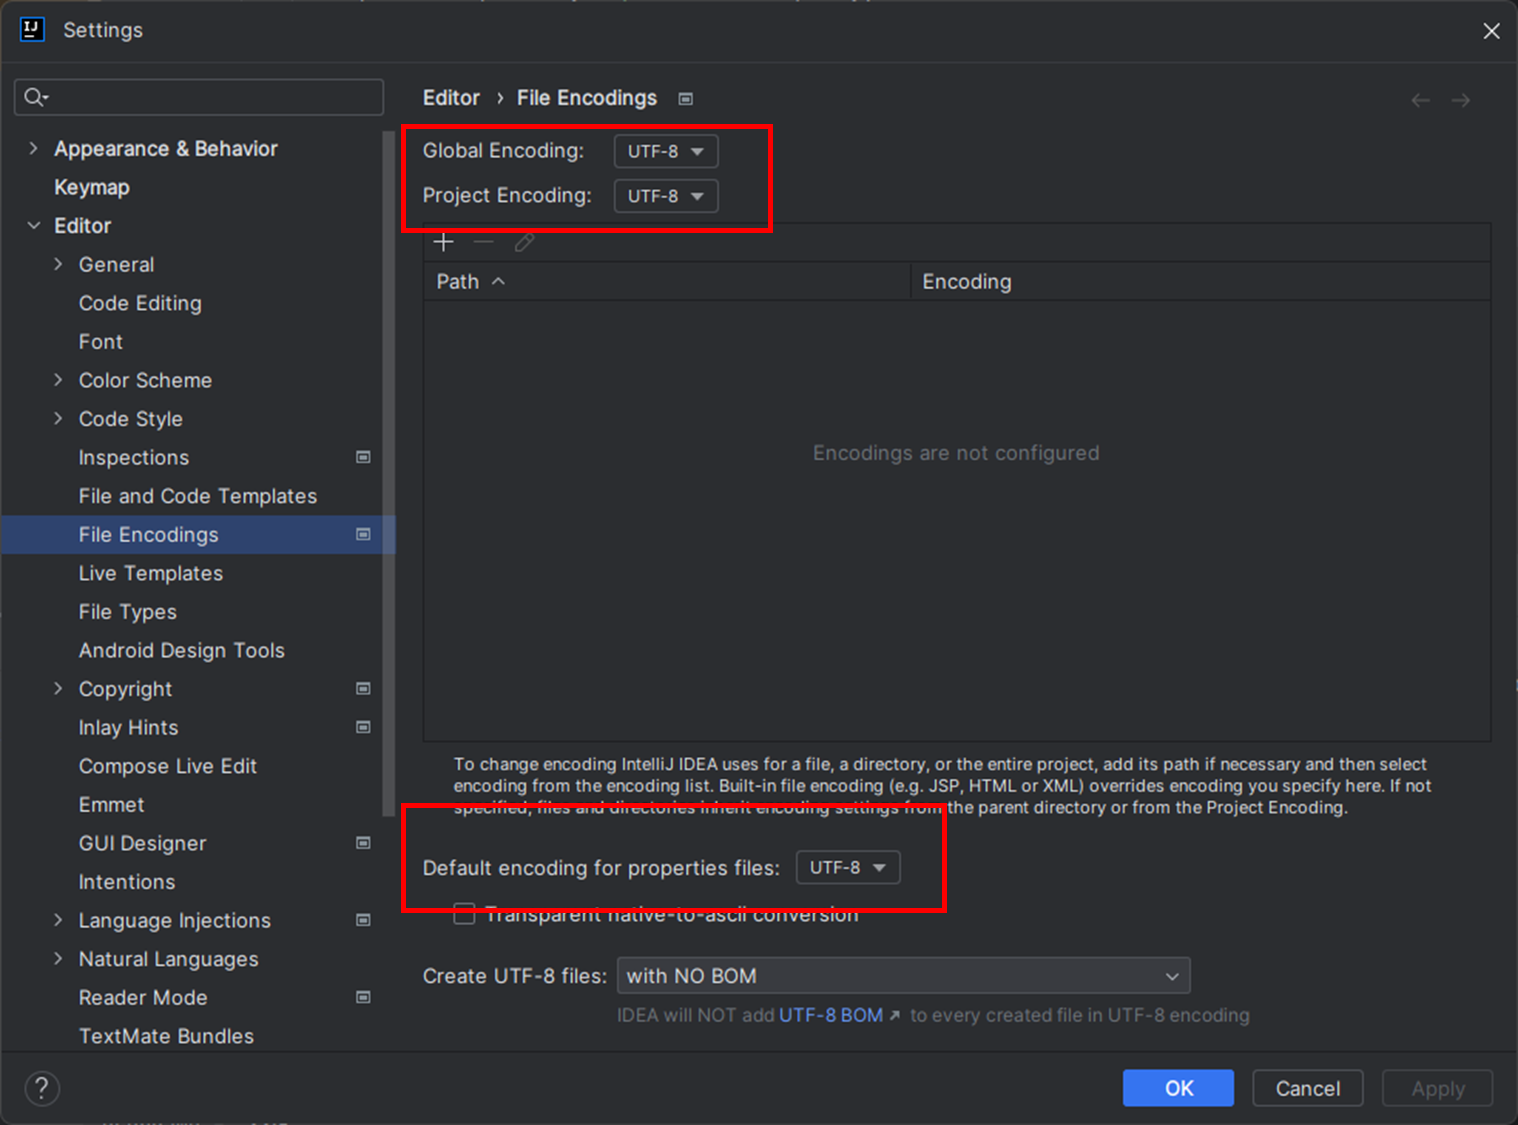Open Emmet settings page
This screenshot has height=1125, width=1518.
[112, 805]
